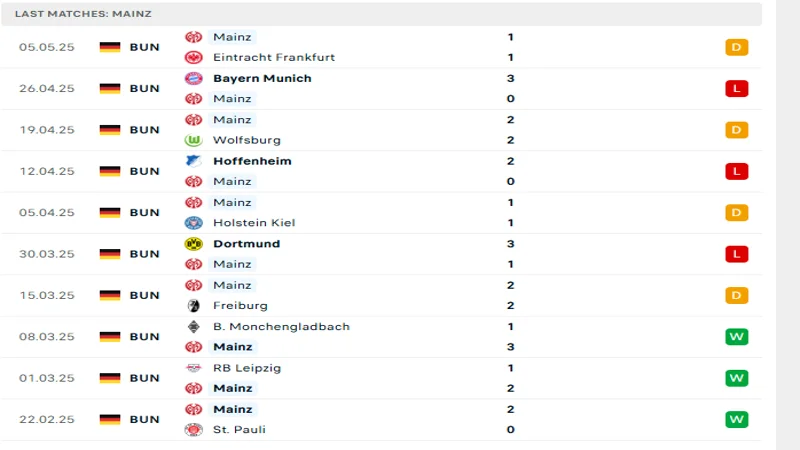Click the German flag on the 05.05.25 row
Screen dimensions: 800x450
coord(110,47)
